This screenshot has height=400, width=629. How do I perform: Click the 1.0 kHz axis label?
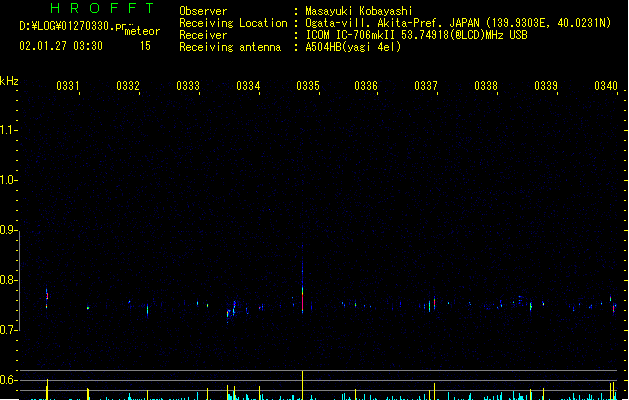[x=8, y=180]
